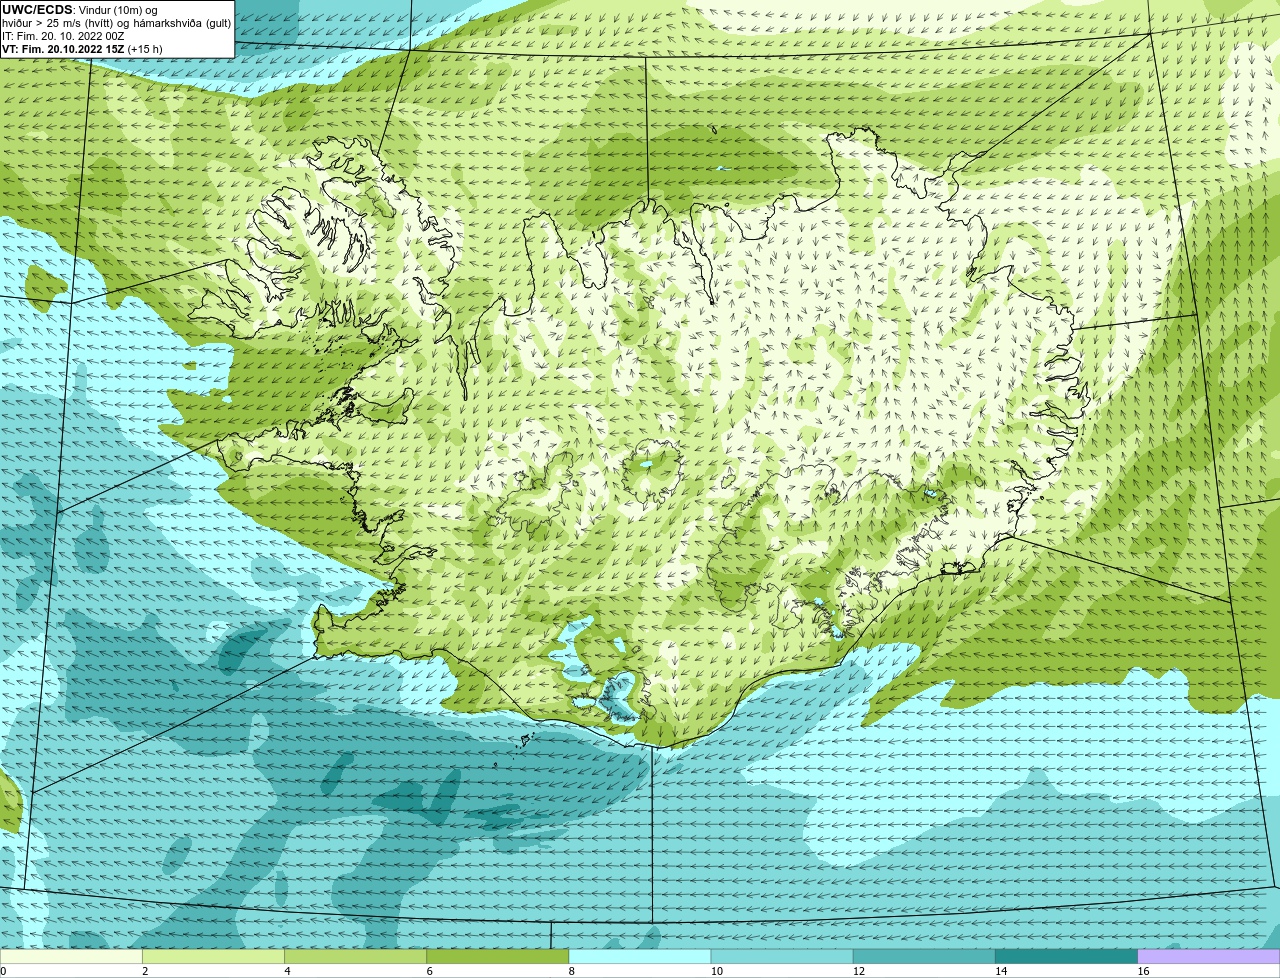Click the 'IT: Fim. 20. 10. 2022 00Z' line
This screenshot has height=978, width=1280.
64,35
